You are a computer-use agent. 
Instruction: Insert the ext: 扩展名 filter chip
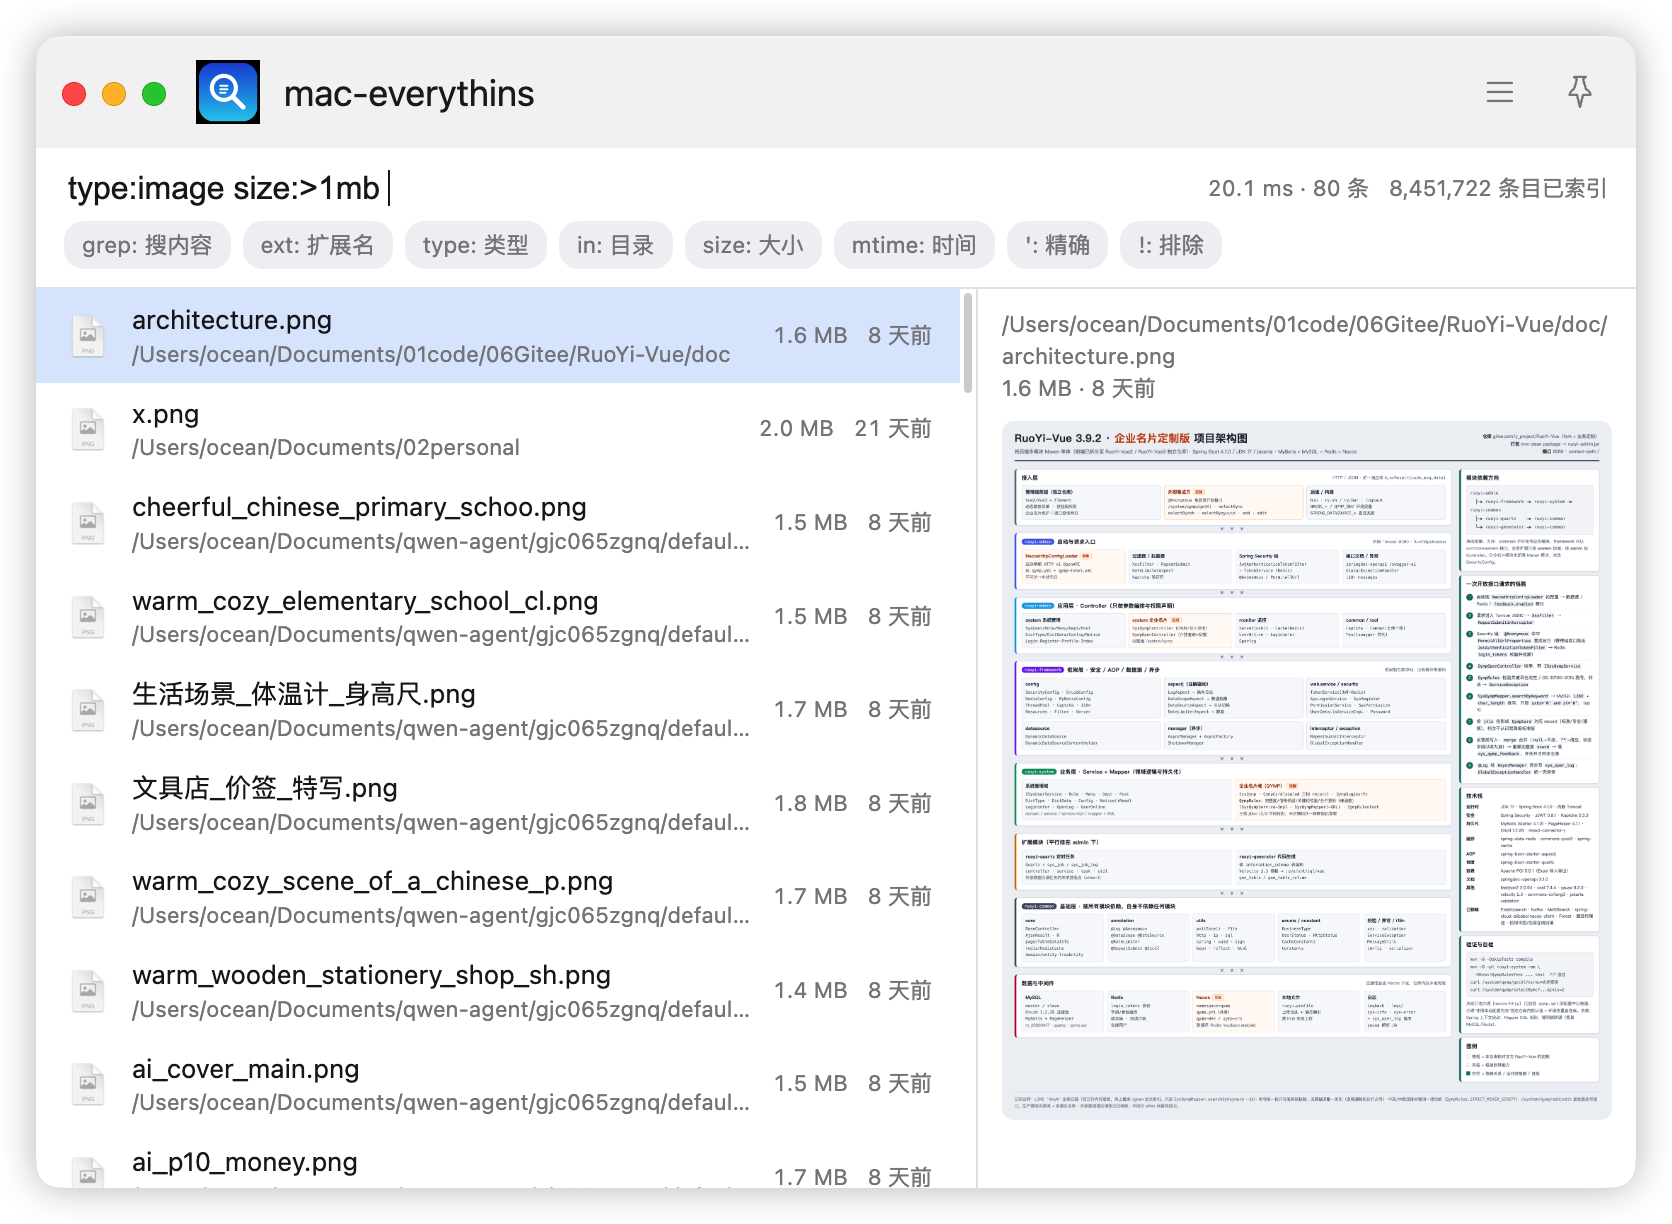point(317,245)
